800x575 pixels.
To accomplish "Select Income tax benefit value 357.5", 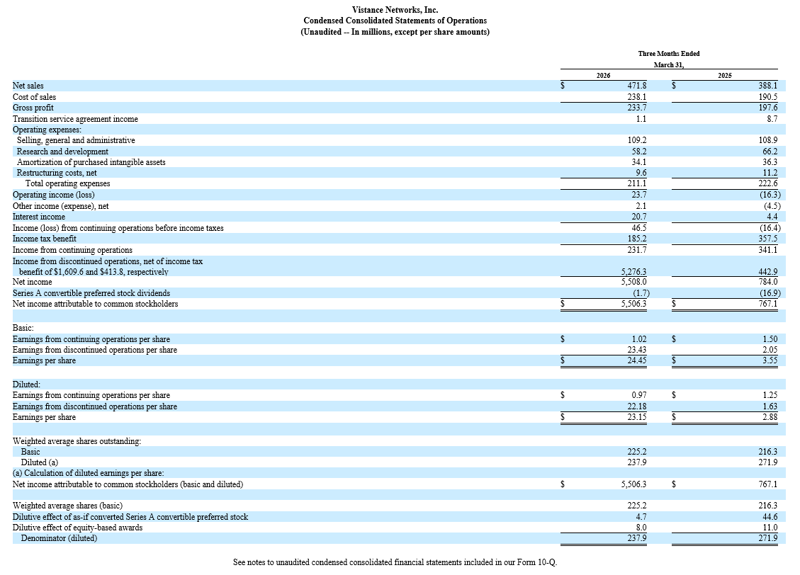I will (x=768, y=239).
